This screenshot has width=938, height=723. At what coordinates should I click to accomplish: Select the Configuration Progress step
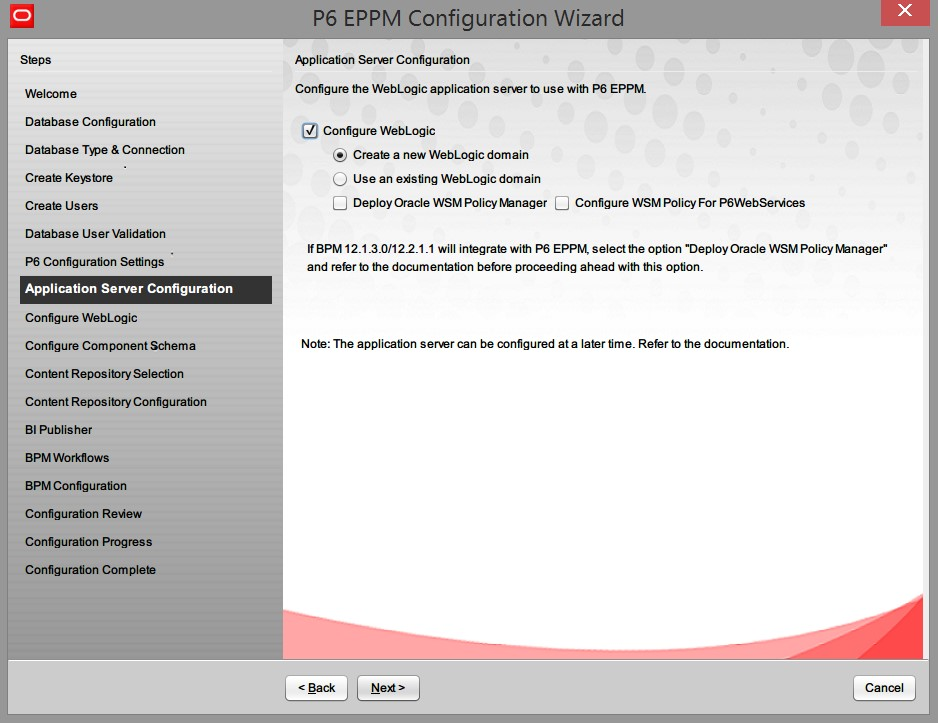[x=89, y=542]
